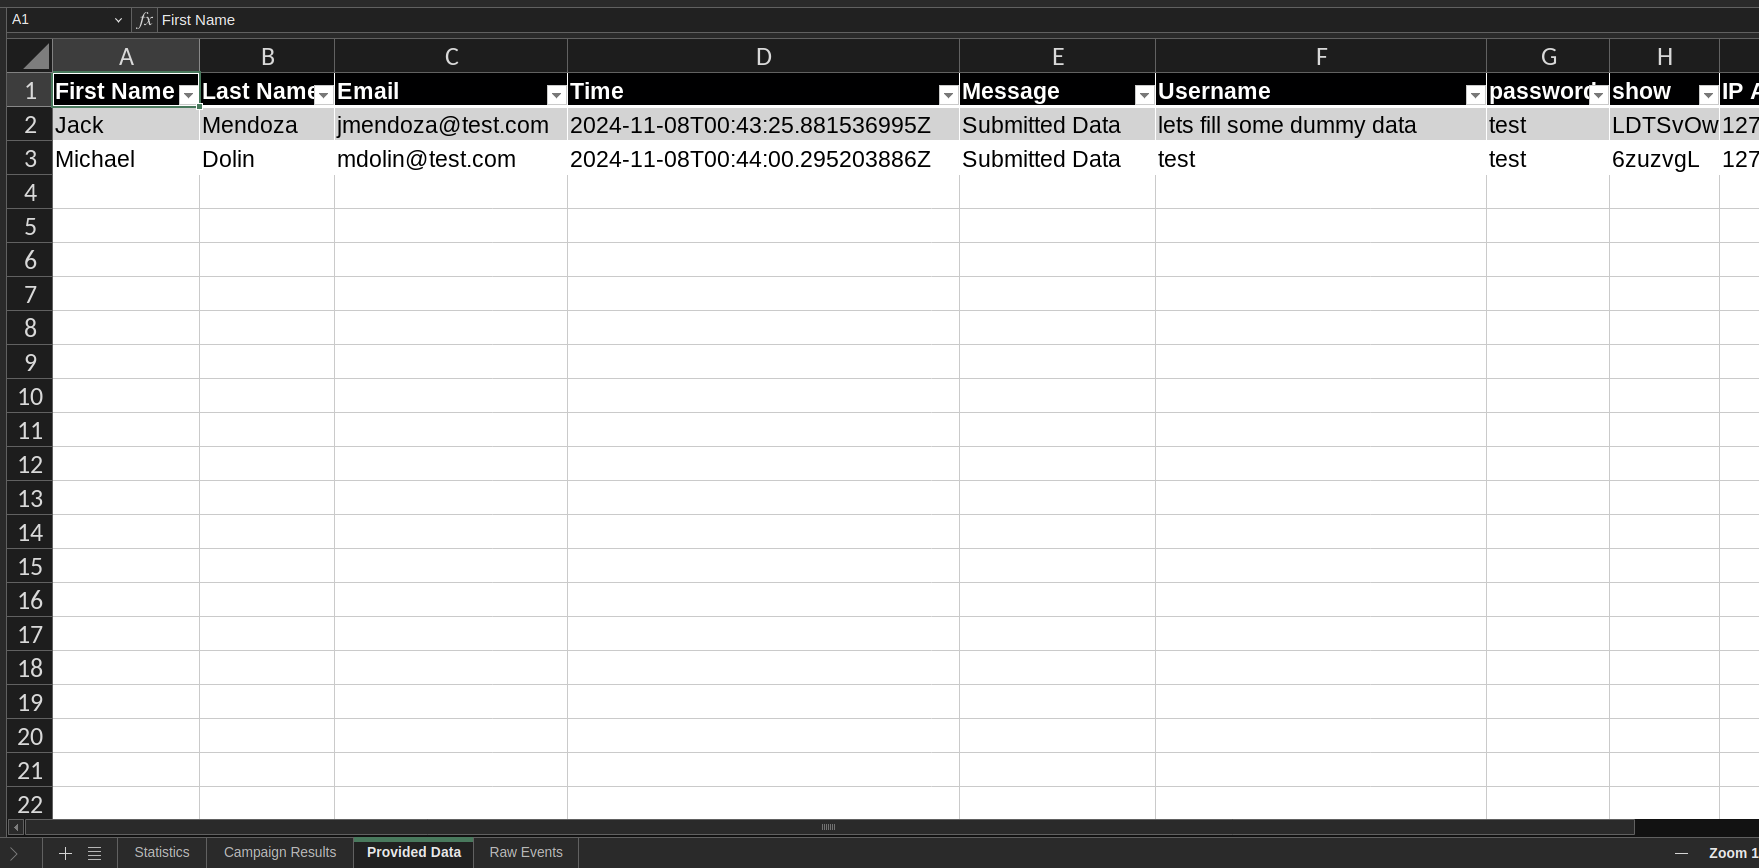Select column A header

[126, 56]
